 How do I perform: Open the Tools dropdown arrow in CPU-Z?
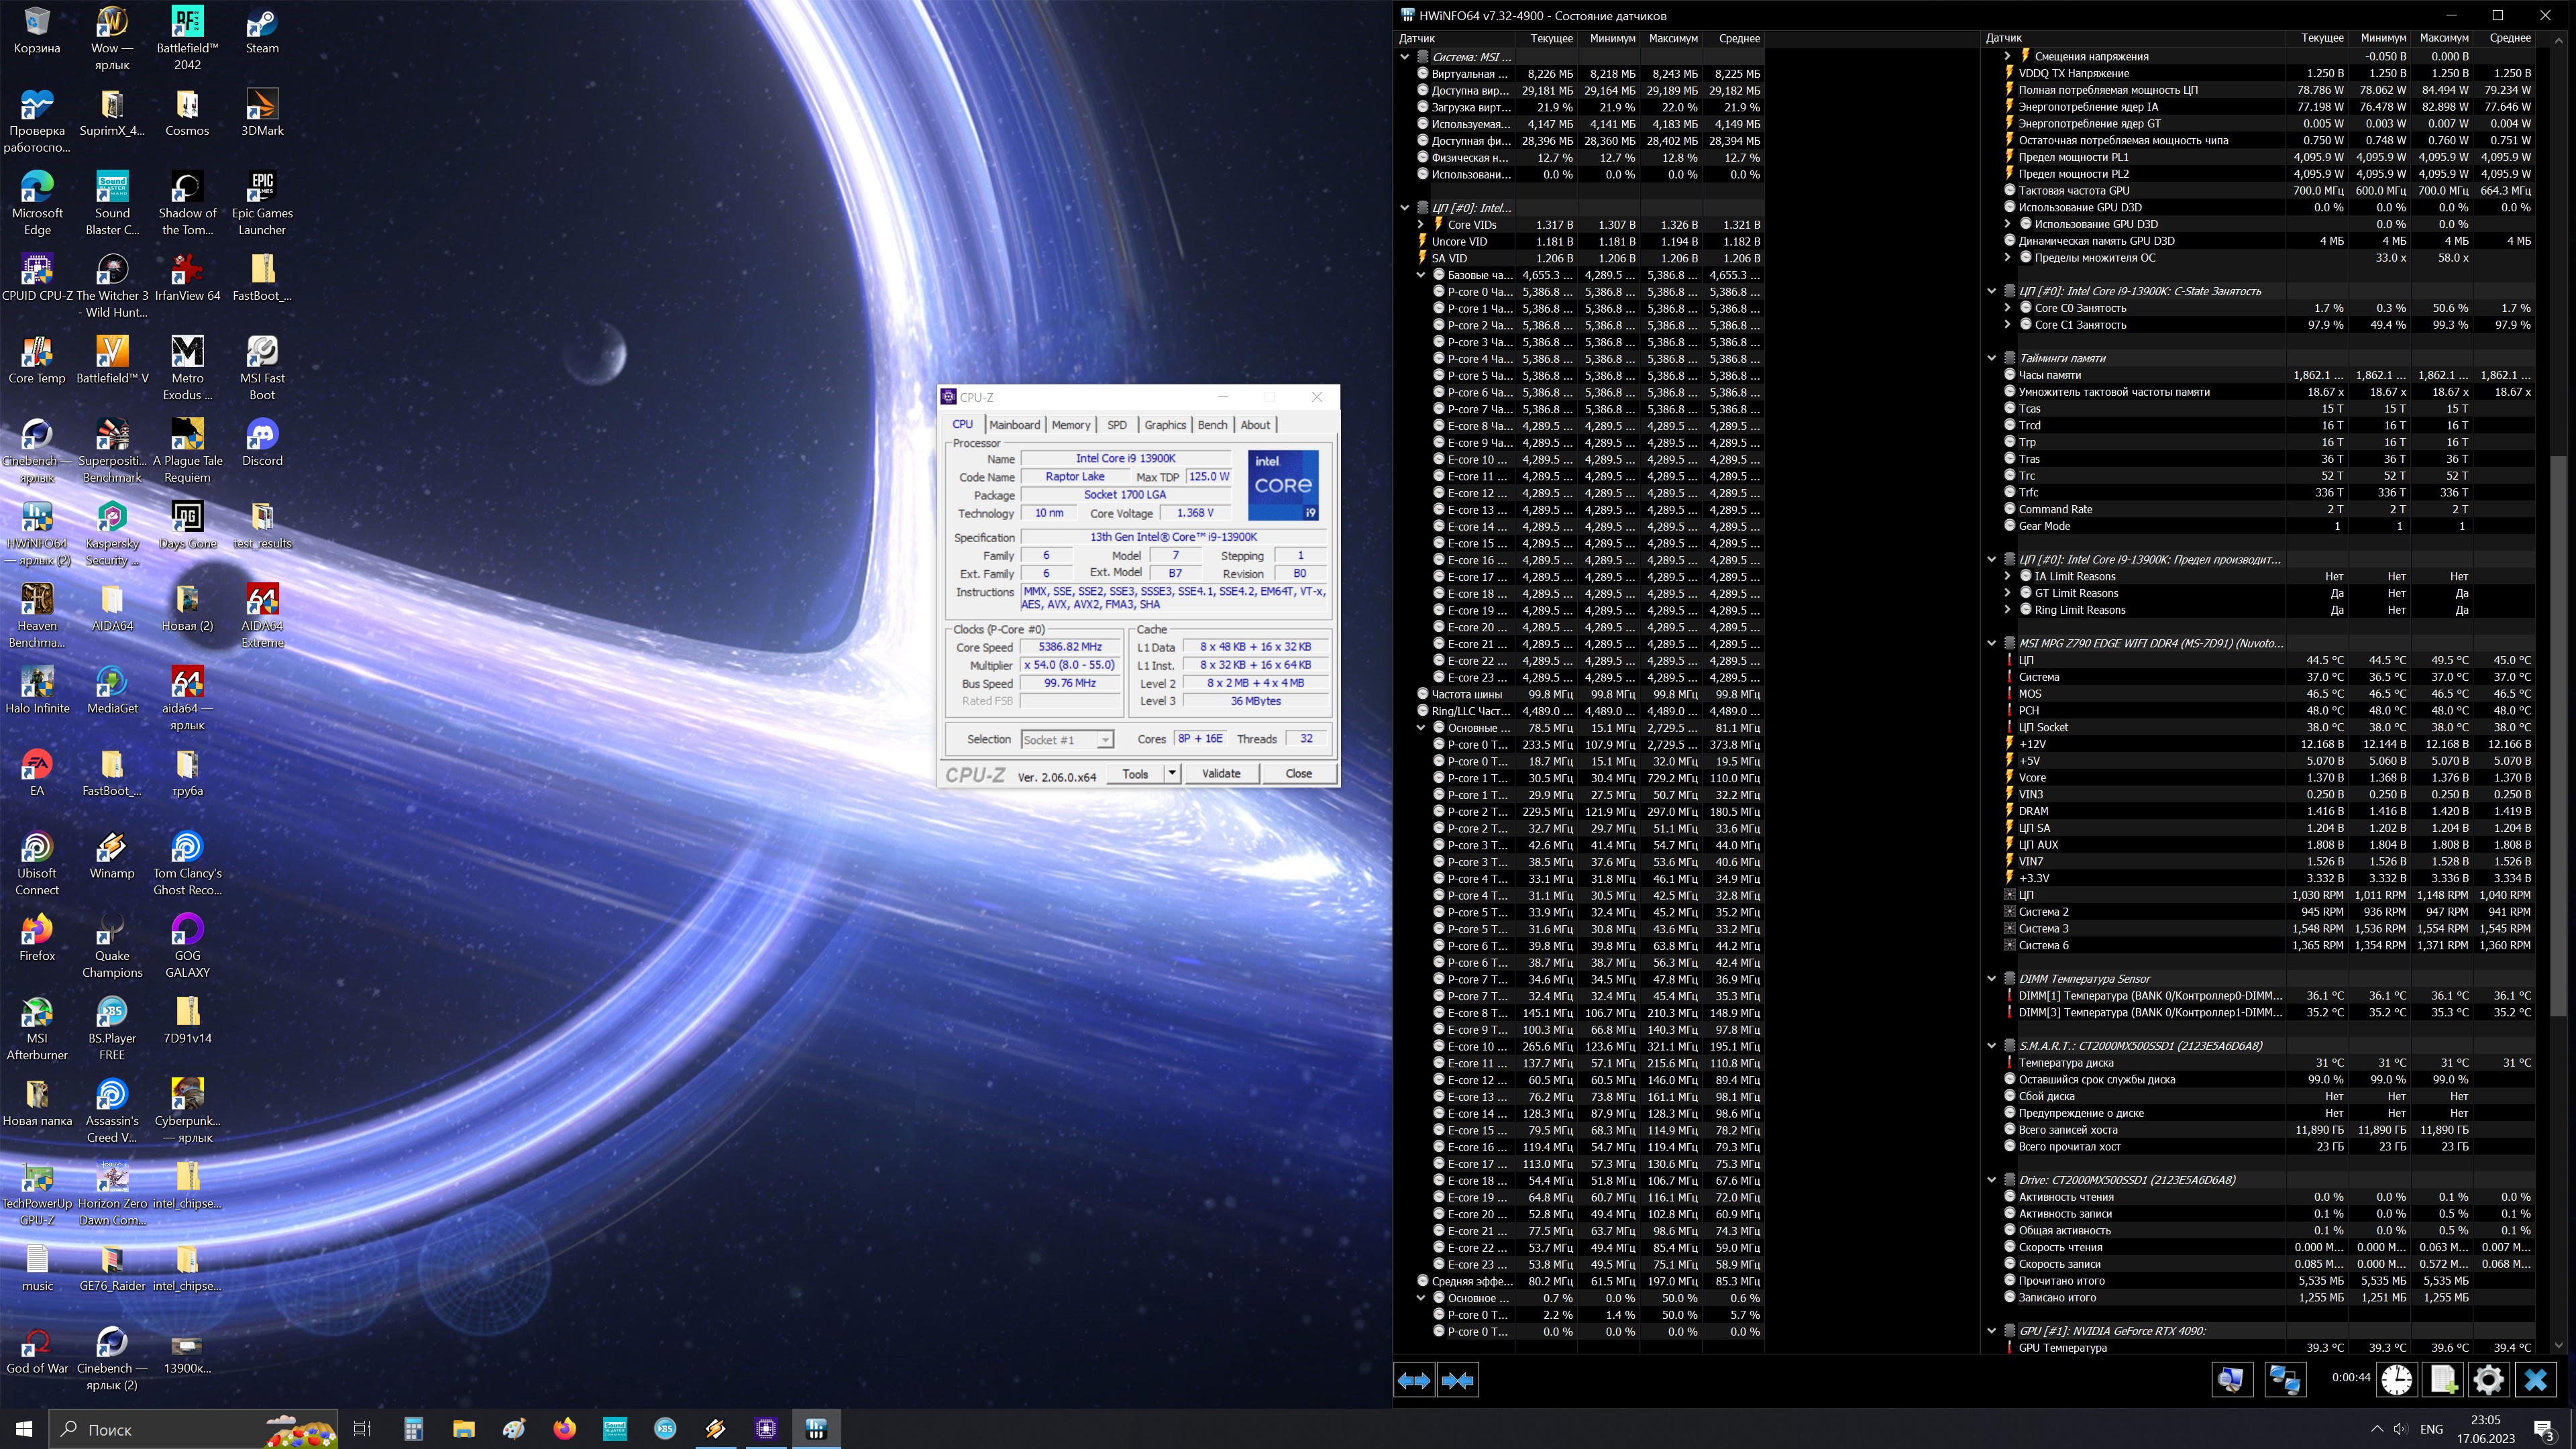(1171, 773)
